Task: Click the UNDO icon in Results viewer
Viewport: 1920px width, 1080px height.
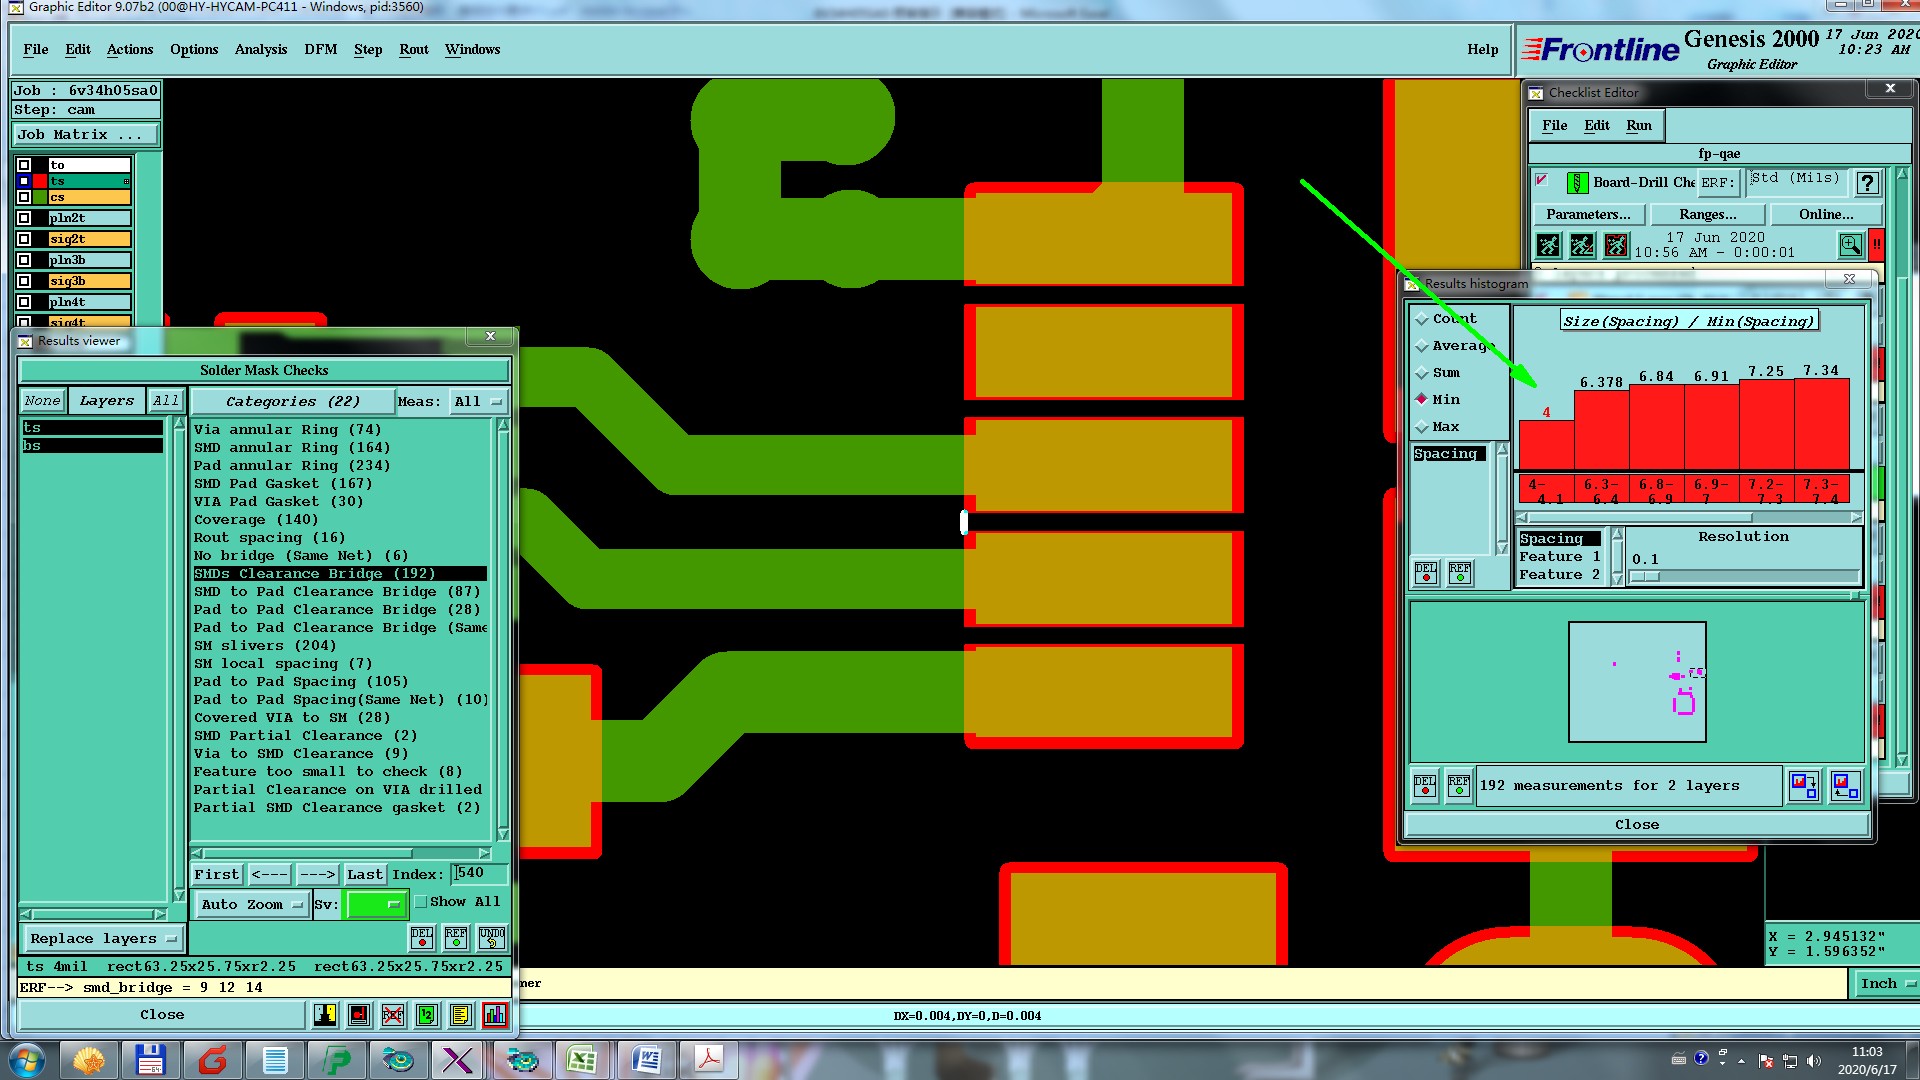Action: (x=491, y=937)
